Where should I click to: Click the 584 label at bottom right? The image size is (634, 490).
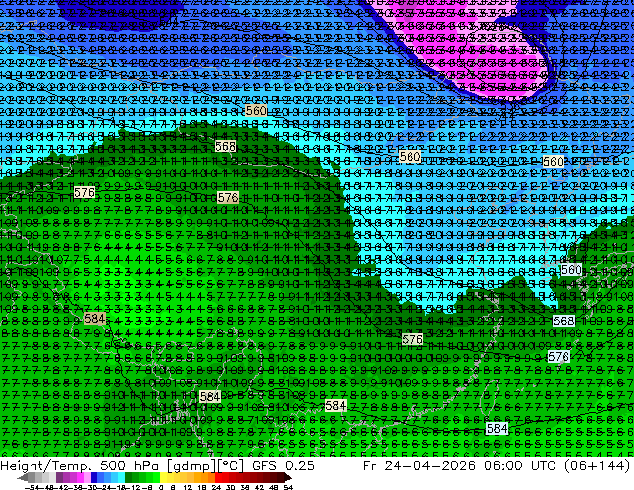tap(497, 429)
